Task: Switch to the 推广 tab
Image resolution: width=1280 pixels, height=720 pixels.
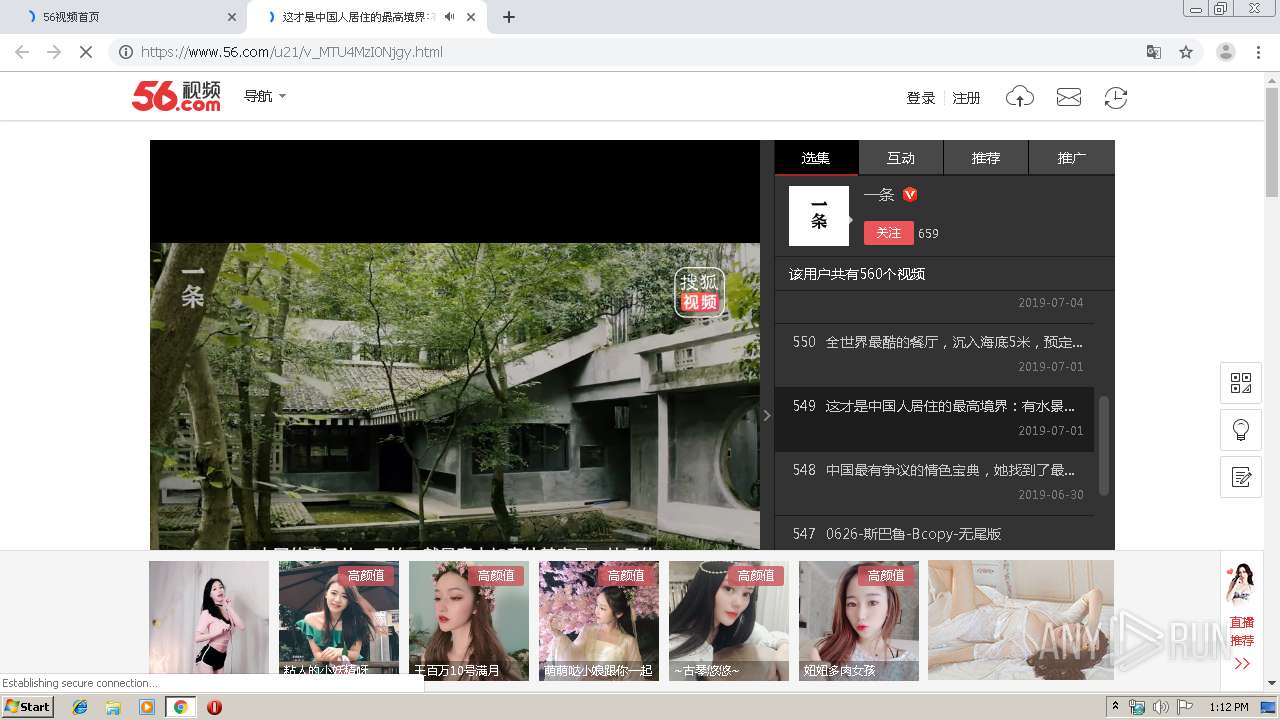Action: coord(1072,158)
